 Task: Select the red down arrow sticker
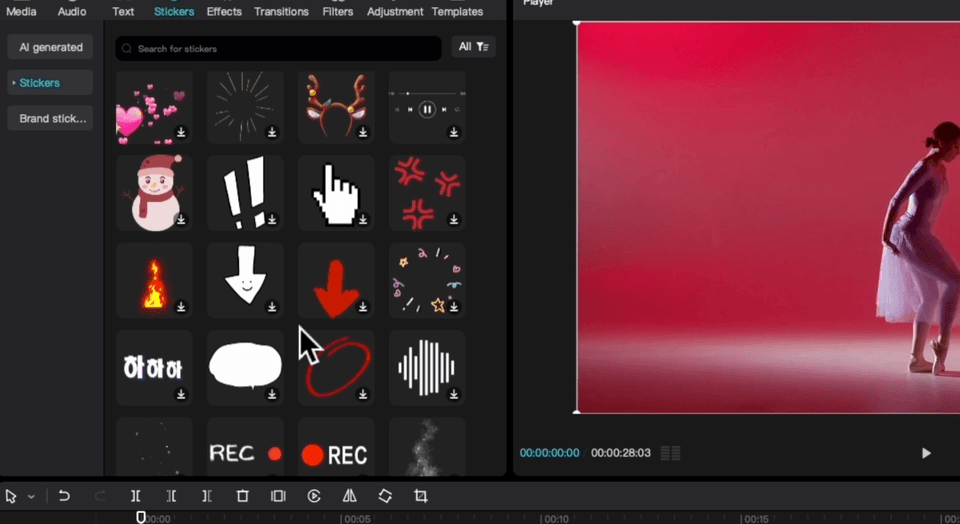(x=336, y=280)
